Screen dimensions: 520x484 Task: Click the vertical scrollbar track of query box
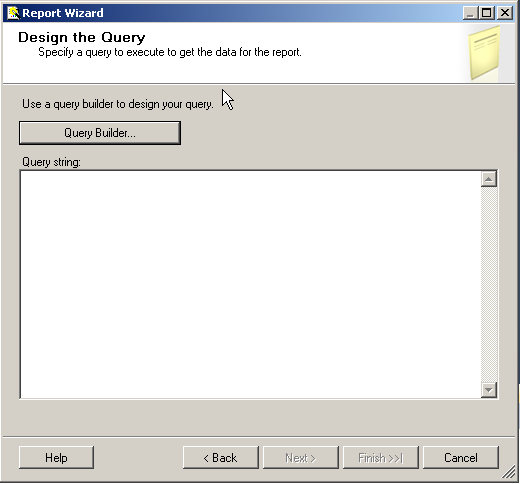coord(489,284)
